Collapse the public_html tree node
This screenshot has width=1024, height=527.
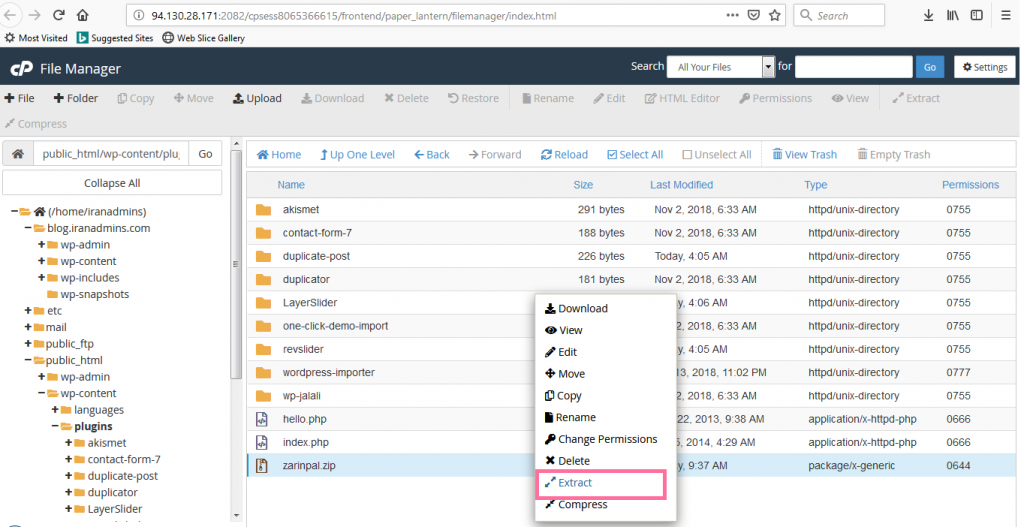pos(28,360)
